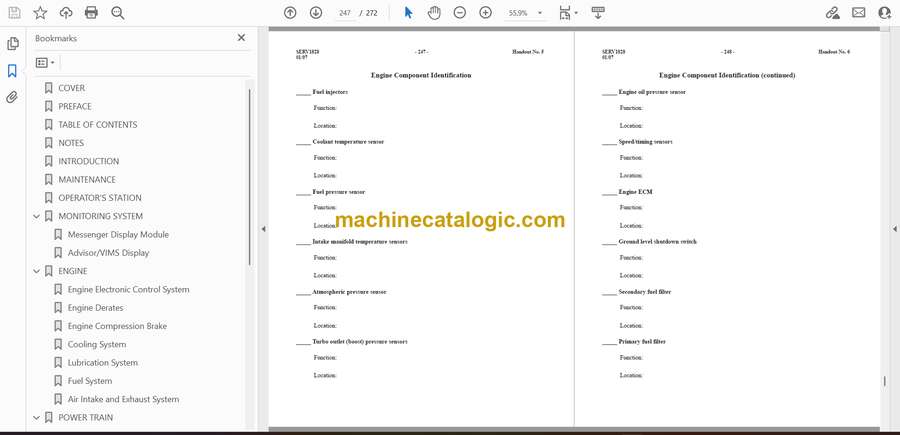Collapse the ENGINE bookmark group
The width and height of the screenshot is (900, 435).
(x=37, y=271)
